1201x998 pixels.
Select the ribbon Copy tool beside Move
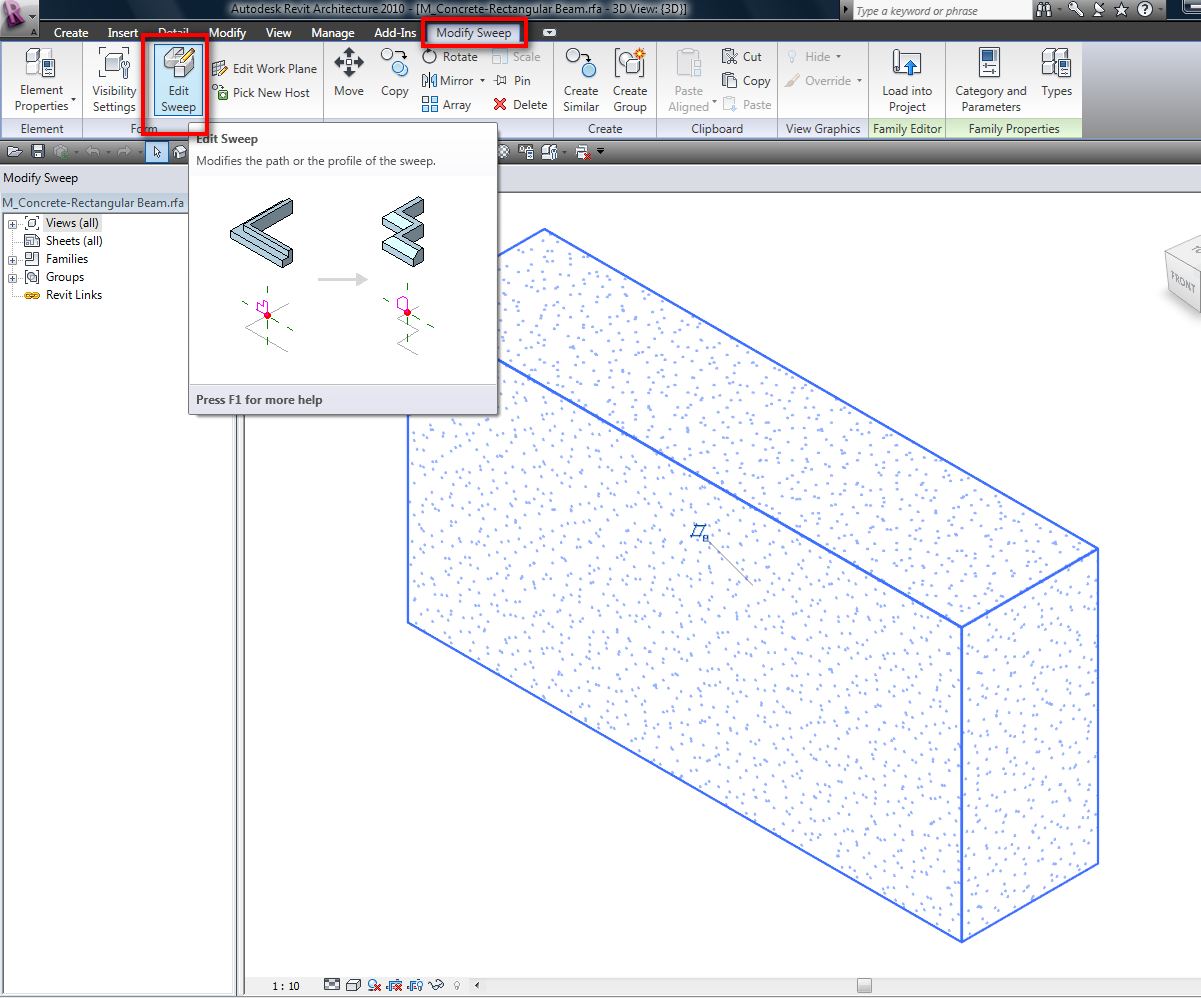click(x=395, y=72)
